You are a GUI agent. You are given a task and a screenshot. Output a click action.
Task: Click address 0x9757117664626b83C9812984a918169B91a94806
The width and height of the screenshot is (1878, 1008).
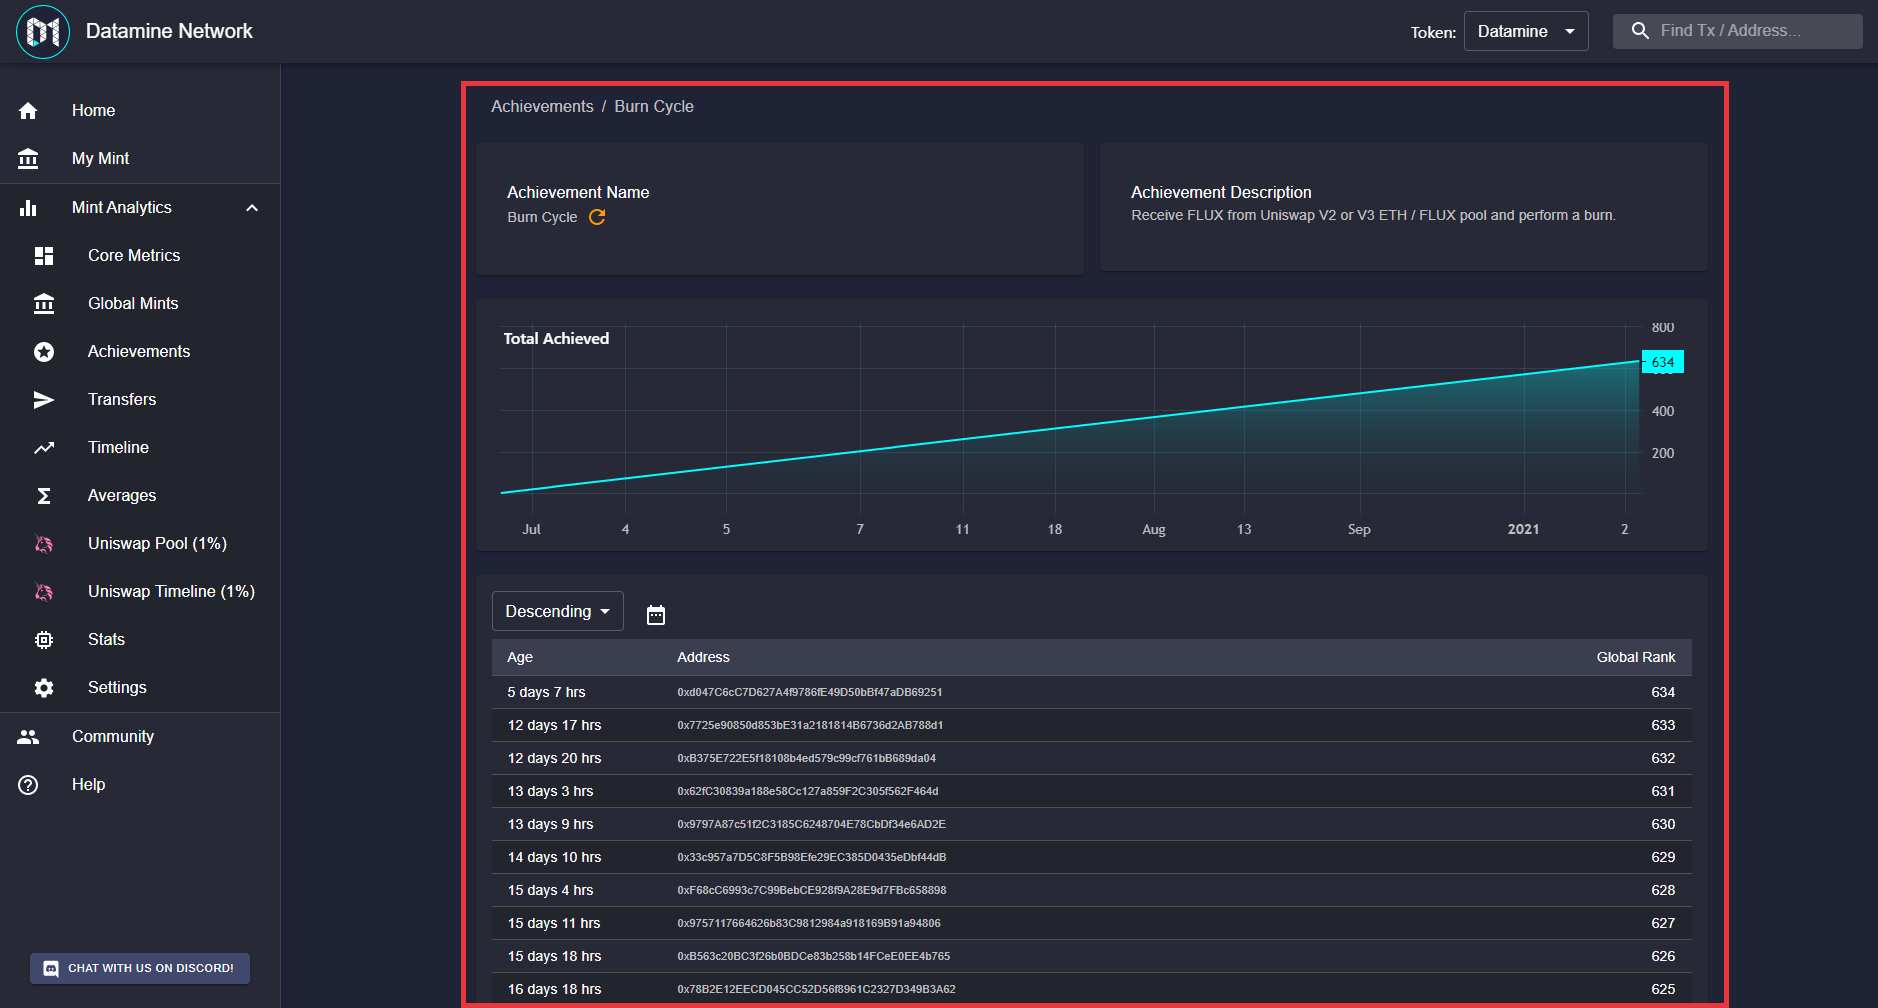809,923
